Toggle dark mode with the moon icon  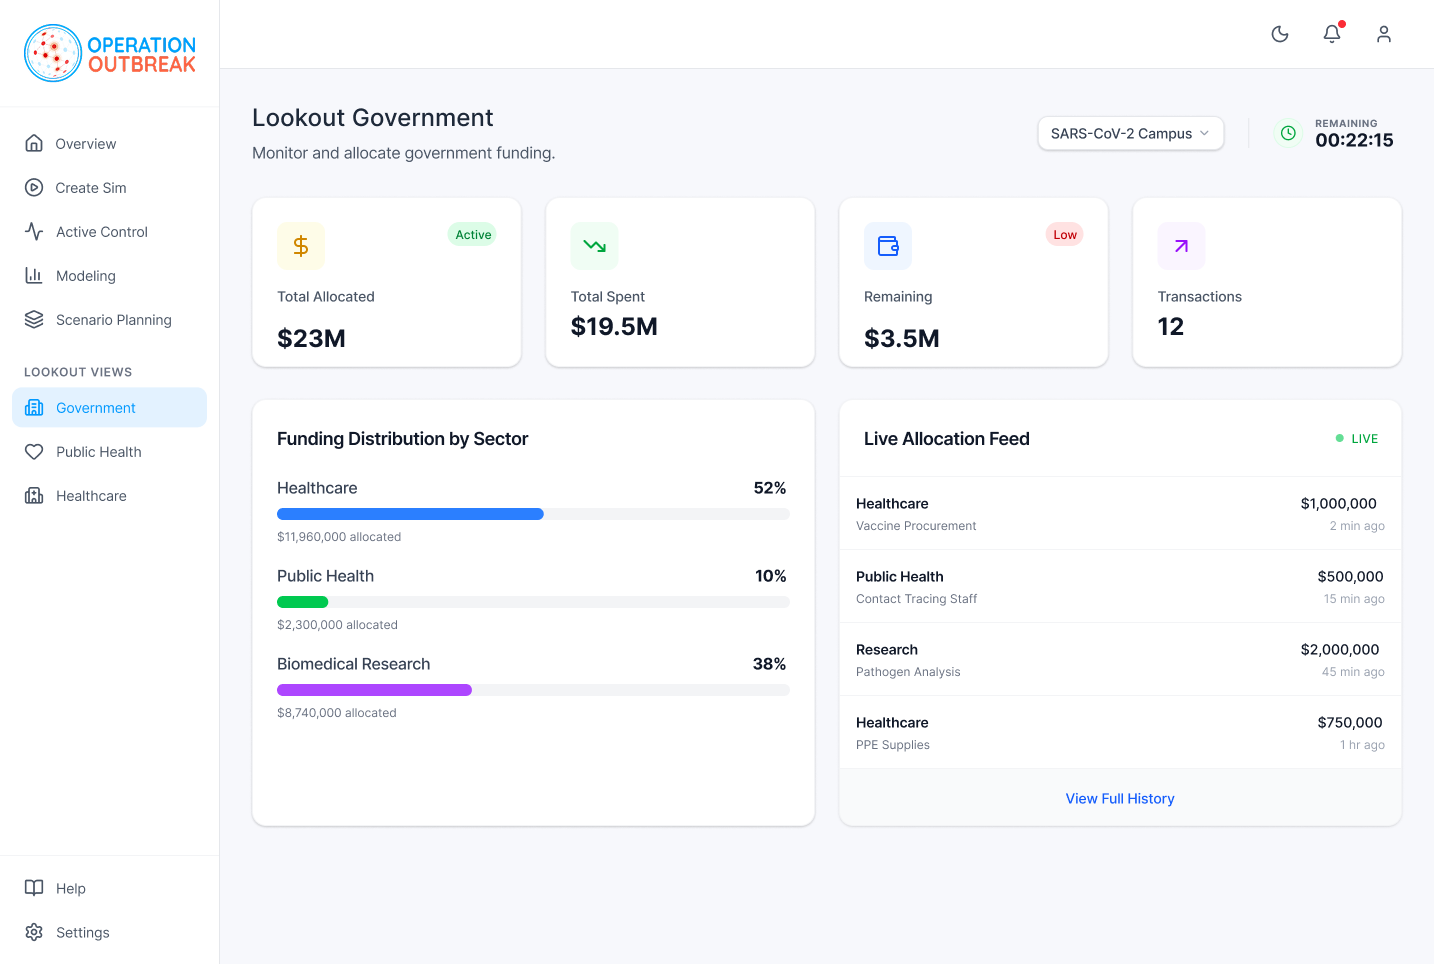[1280, 33]
